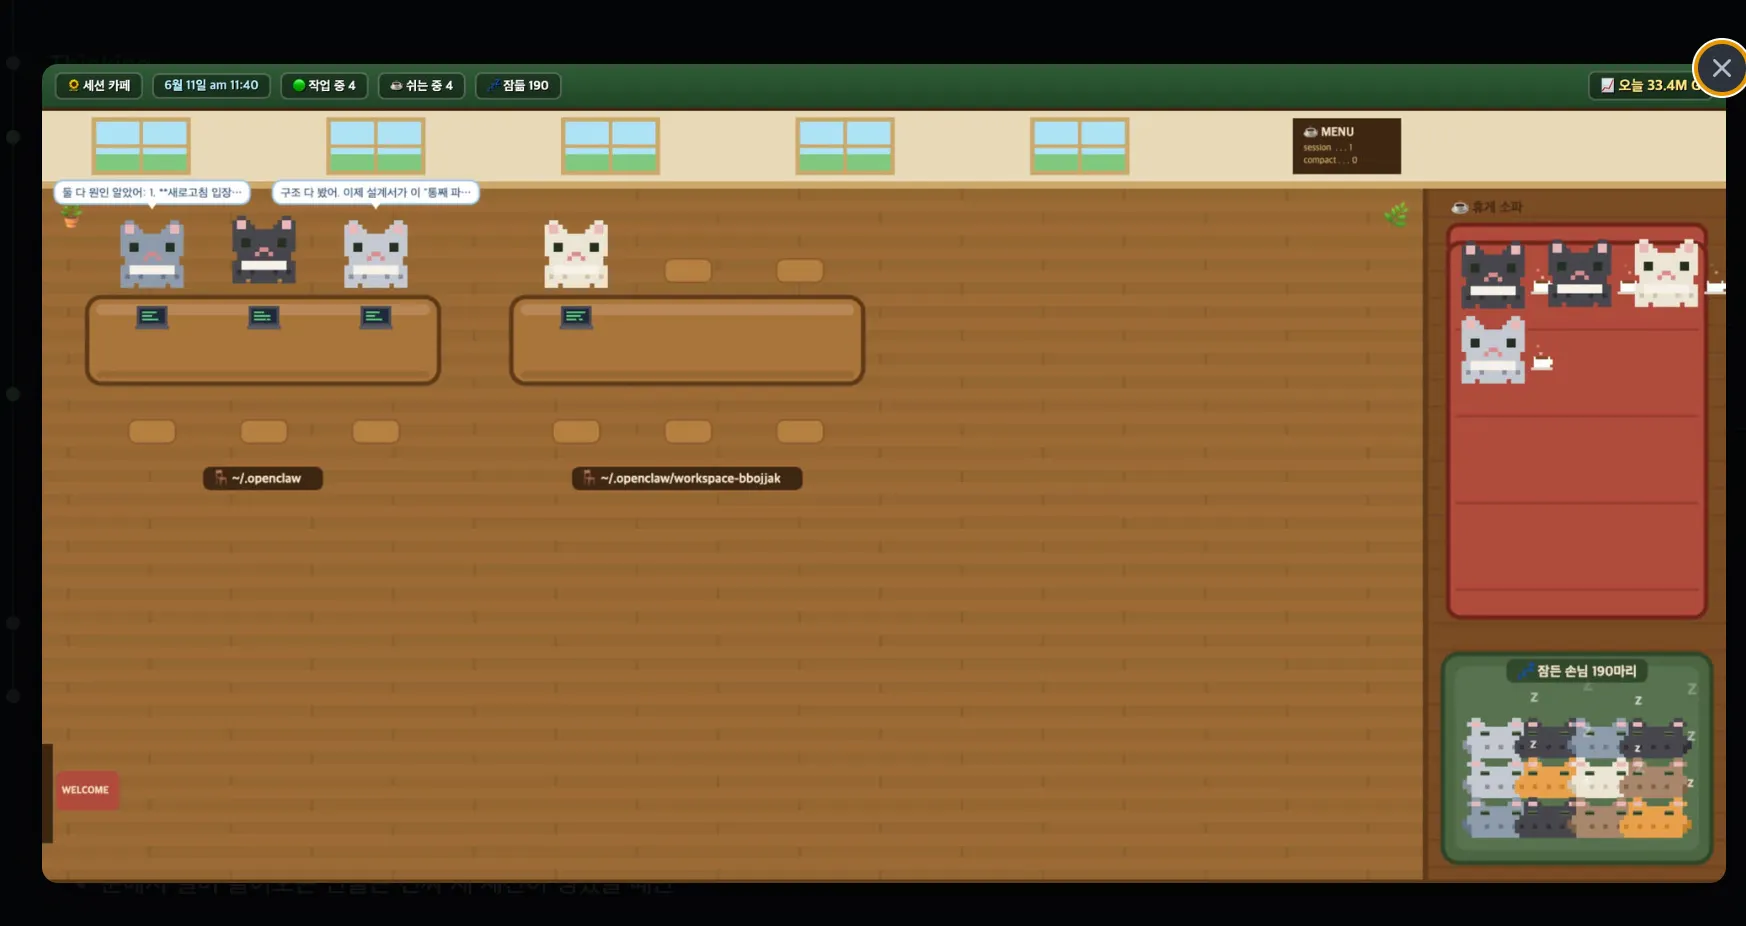Click the 작업 중 4 status badge
Viewport: 1746px width, 926px height.
324,85
